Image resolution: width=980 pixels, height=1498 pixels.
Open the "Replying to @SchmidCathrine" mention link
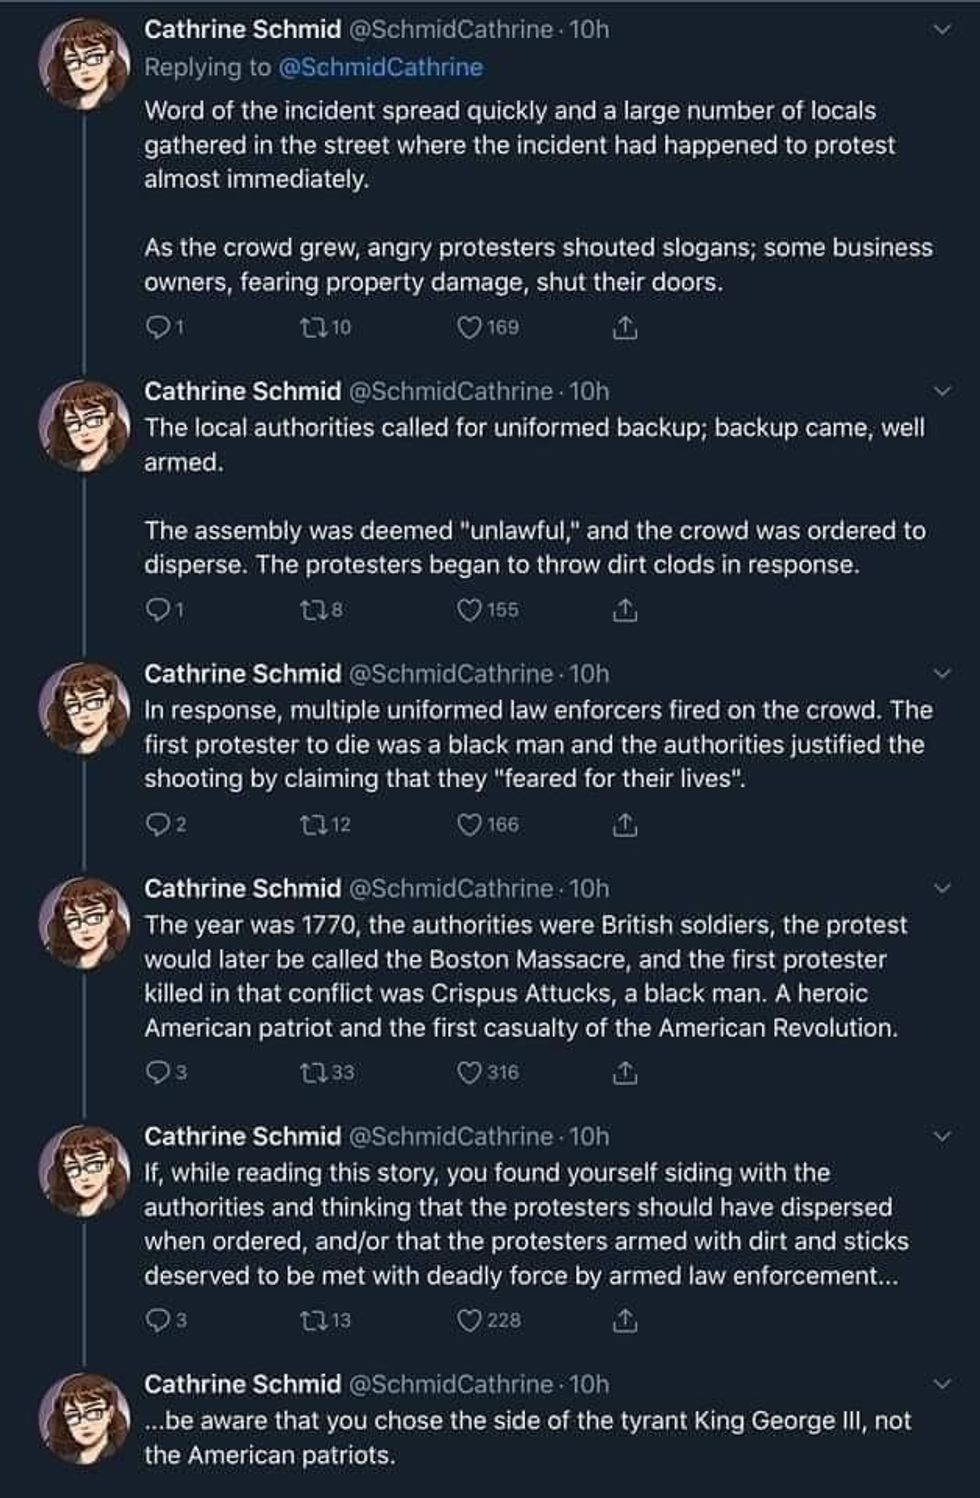(x=379, y=67)
